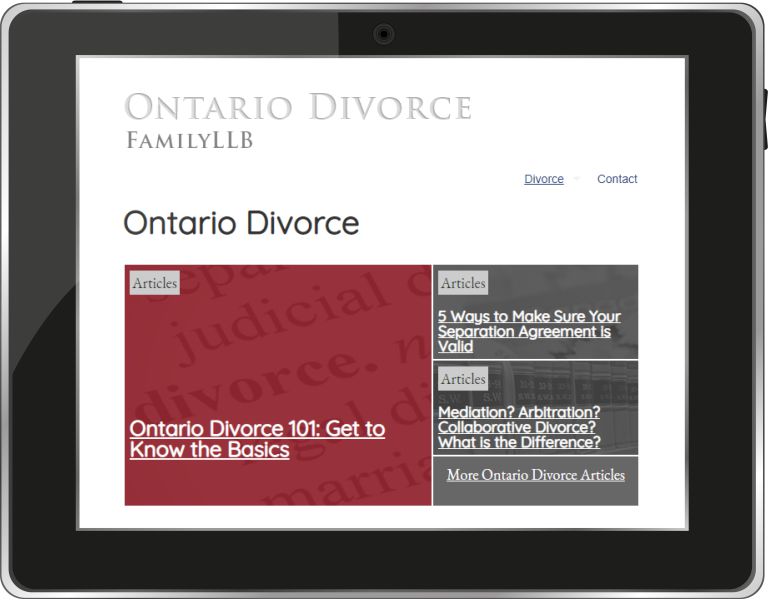The height and width of the screenshot is (600, 768).
Task: Expand the Divorce dropdown arrow
Action: click(x=576, y=178)
